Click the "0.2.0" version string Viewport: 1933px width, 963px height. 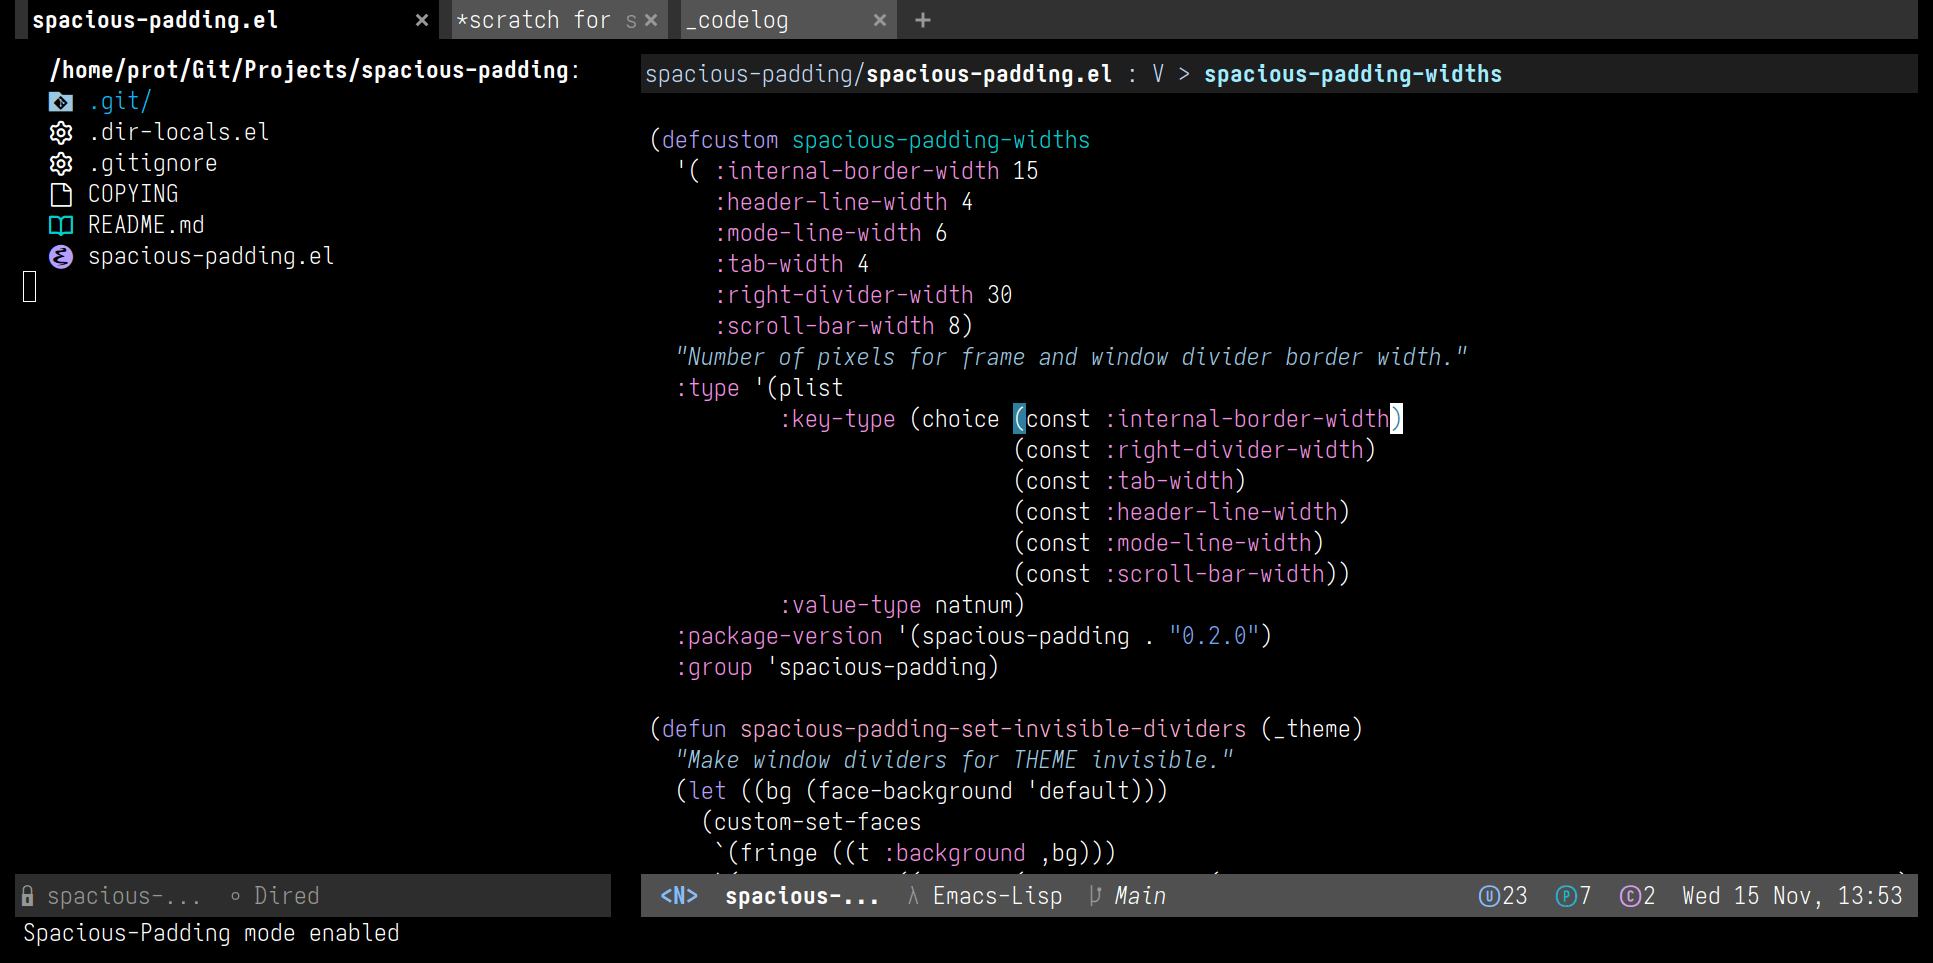pos(1214,636)
